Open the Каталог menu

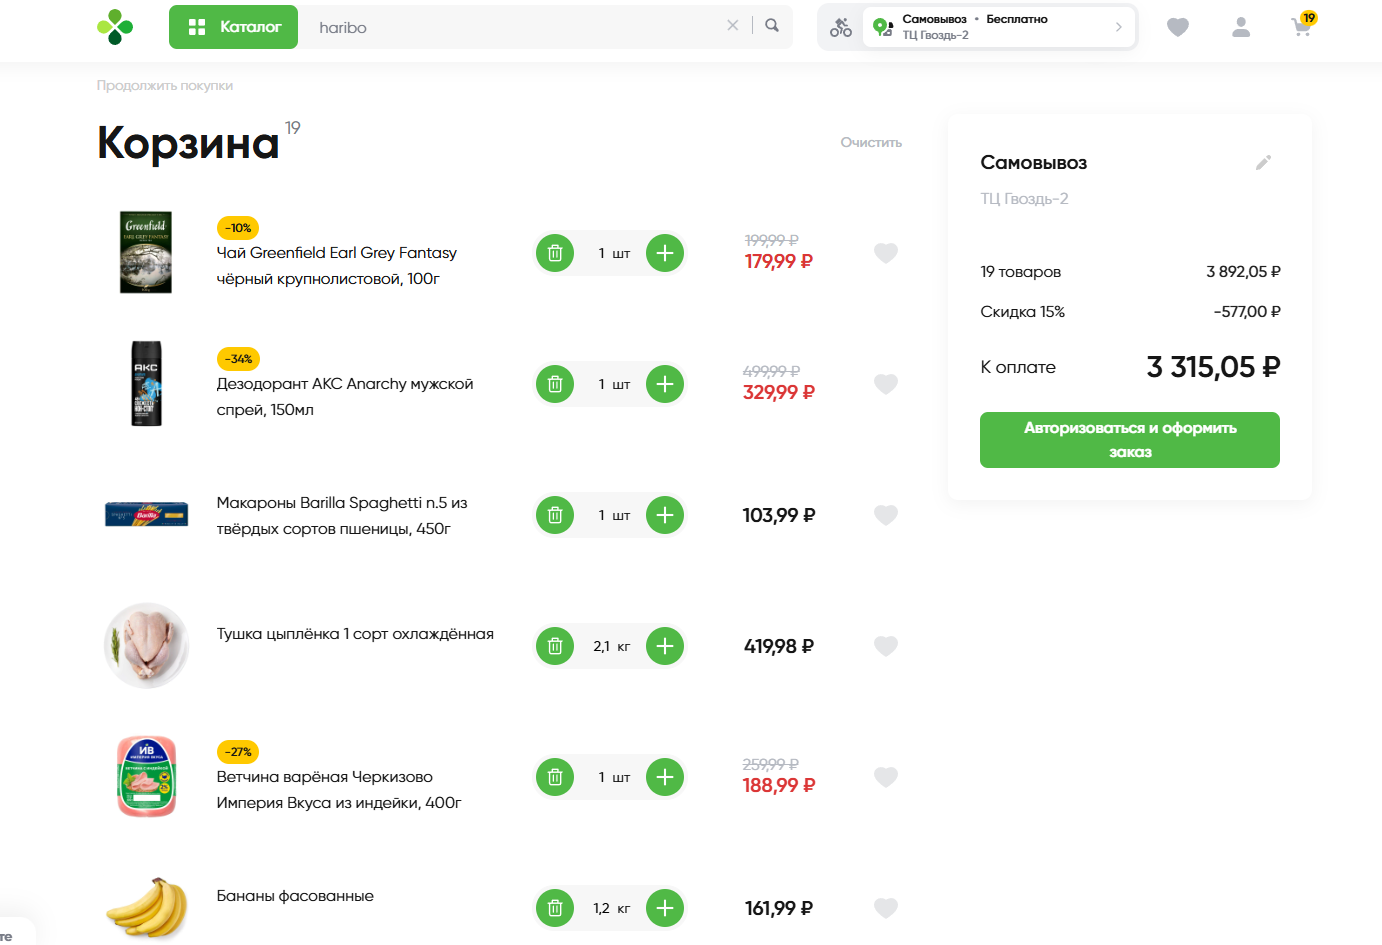[x=234, y=27]
